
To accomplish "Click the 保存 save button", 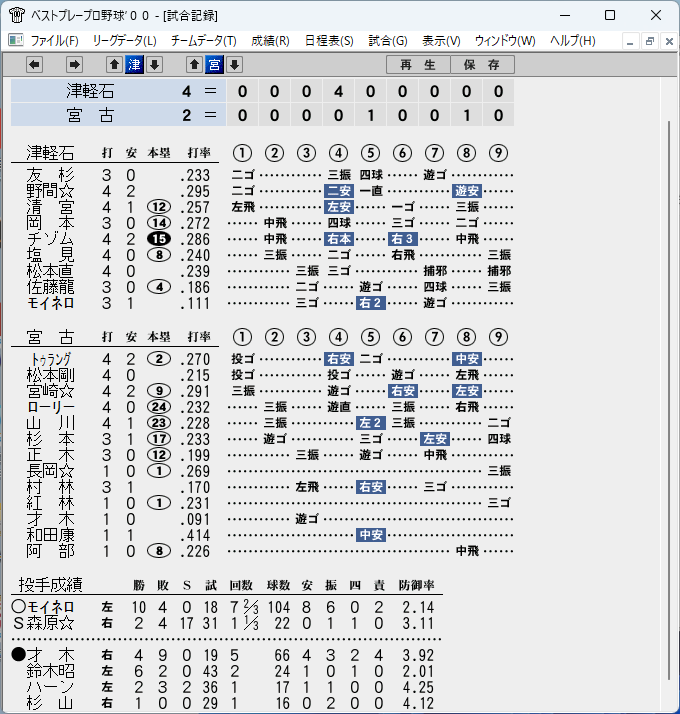I will coord(482,65).
